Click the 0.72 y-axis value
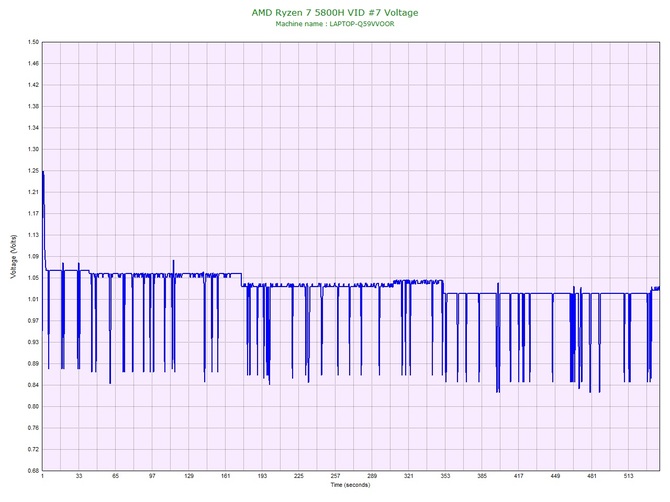 pyautogui.click(x=33, y=449)
